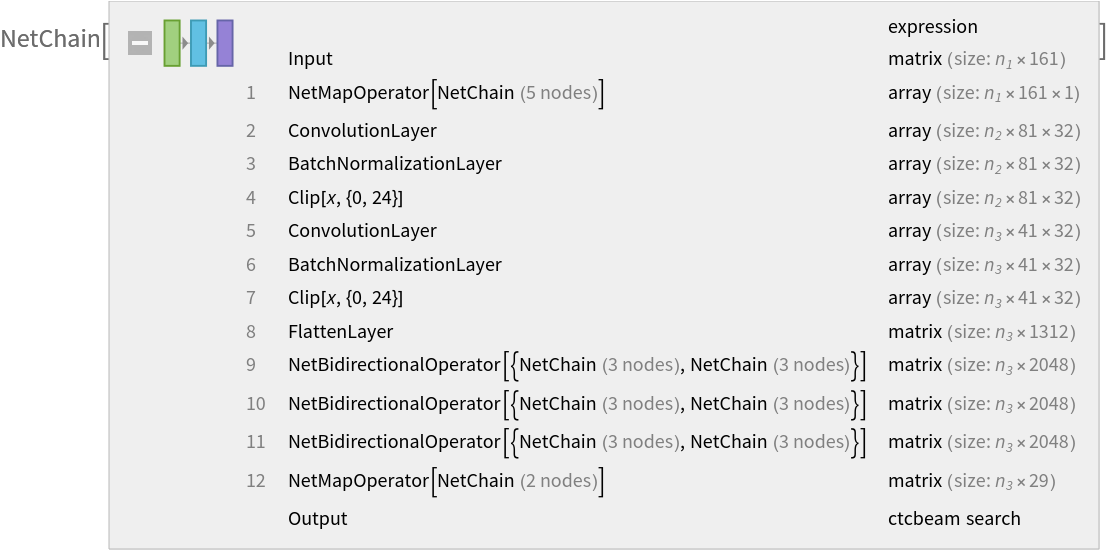Select the Clip layer in row 7

tap(345, 298)
